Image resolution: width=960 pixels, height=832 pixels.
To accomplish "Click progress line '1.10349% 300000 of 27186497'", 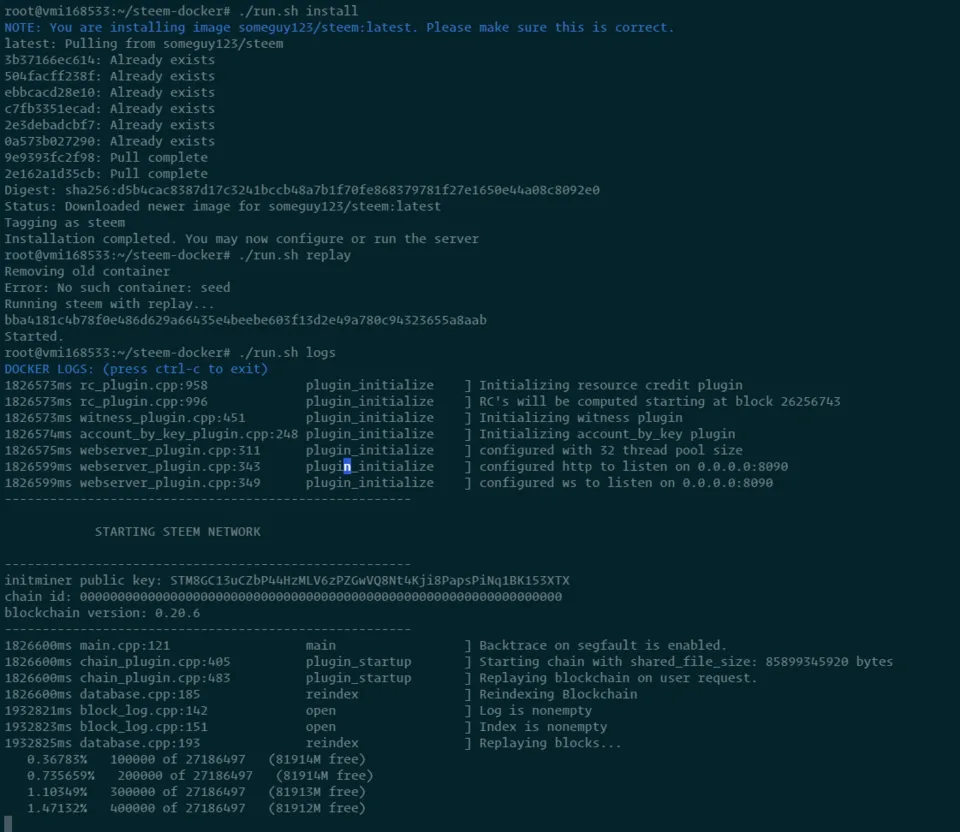I will pos(196,792).
